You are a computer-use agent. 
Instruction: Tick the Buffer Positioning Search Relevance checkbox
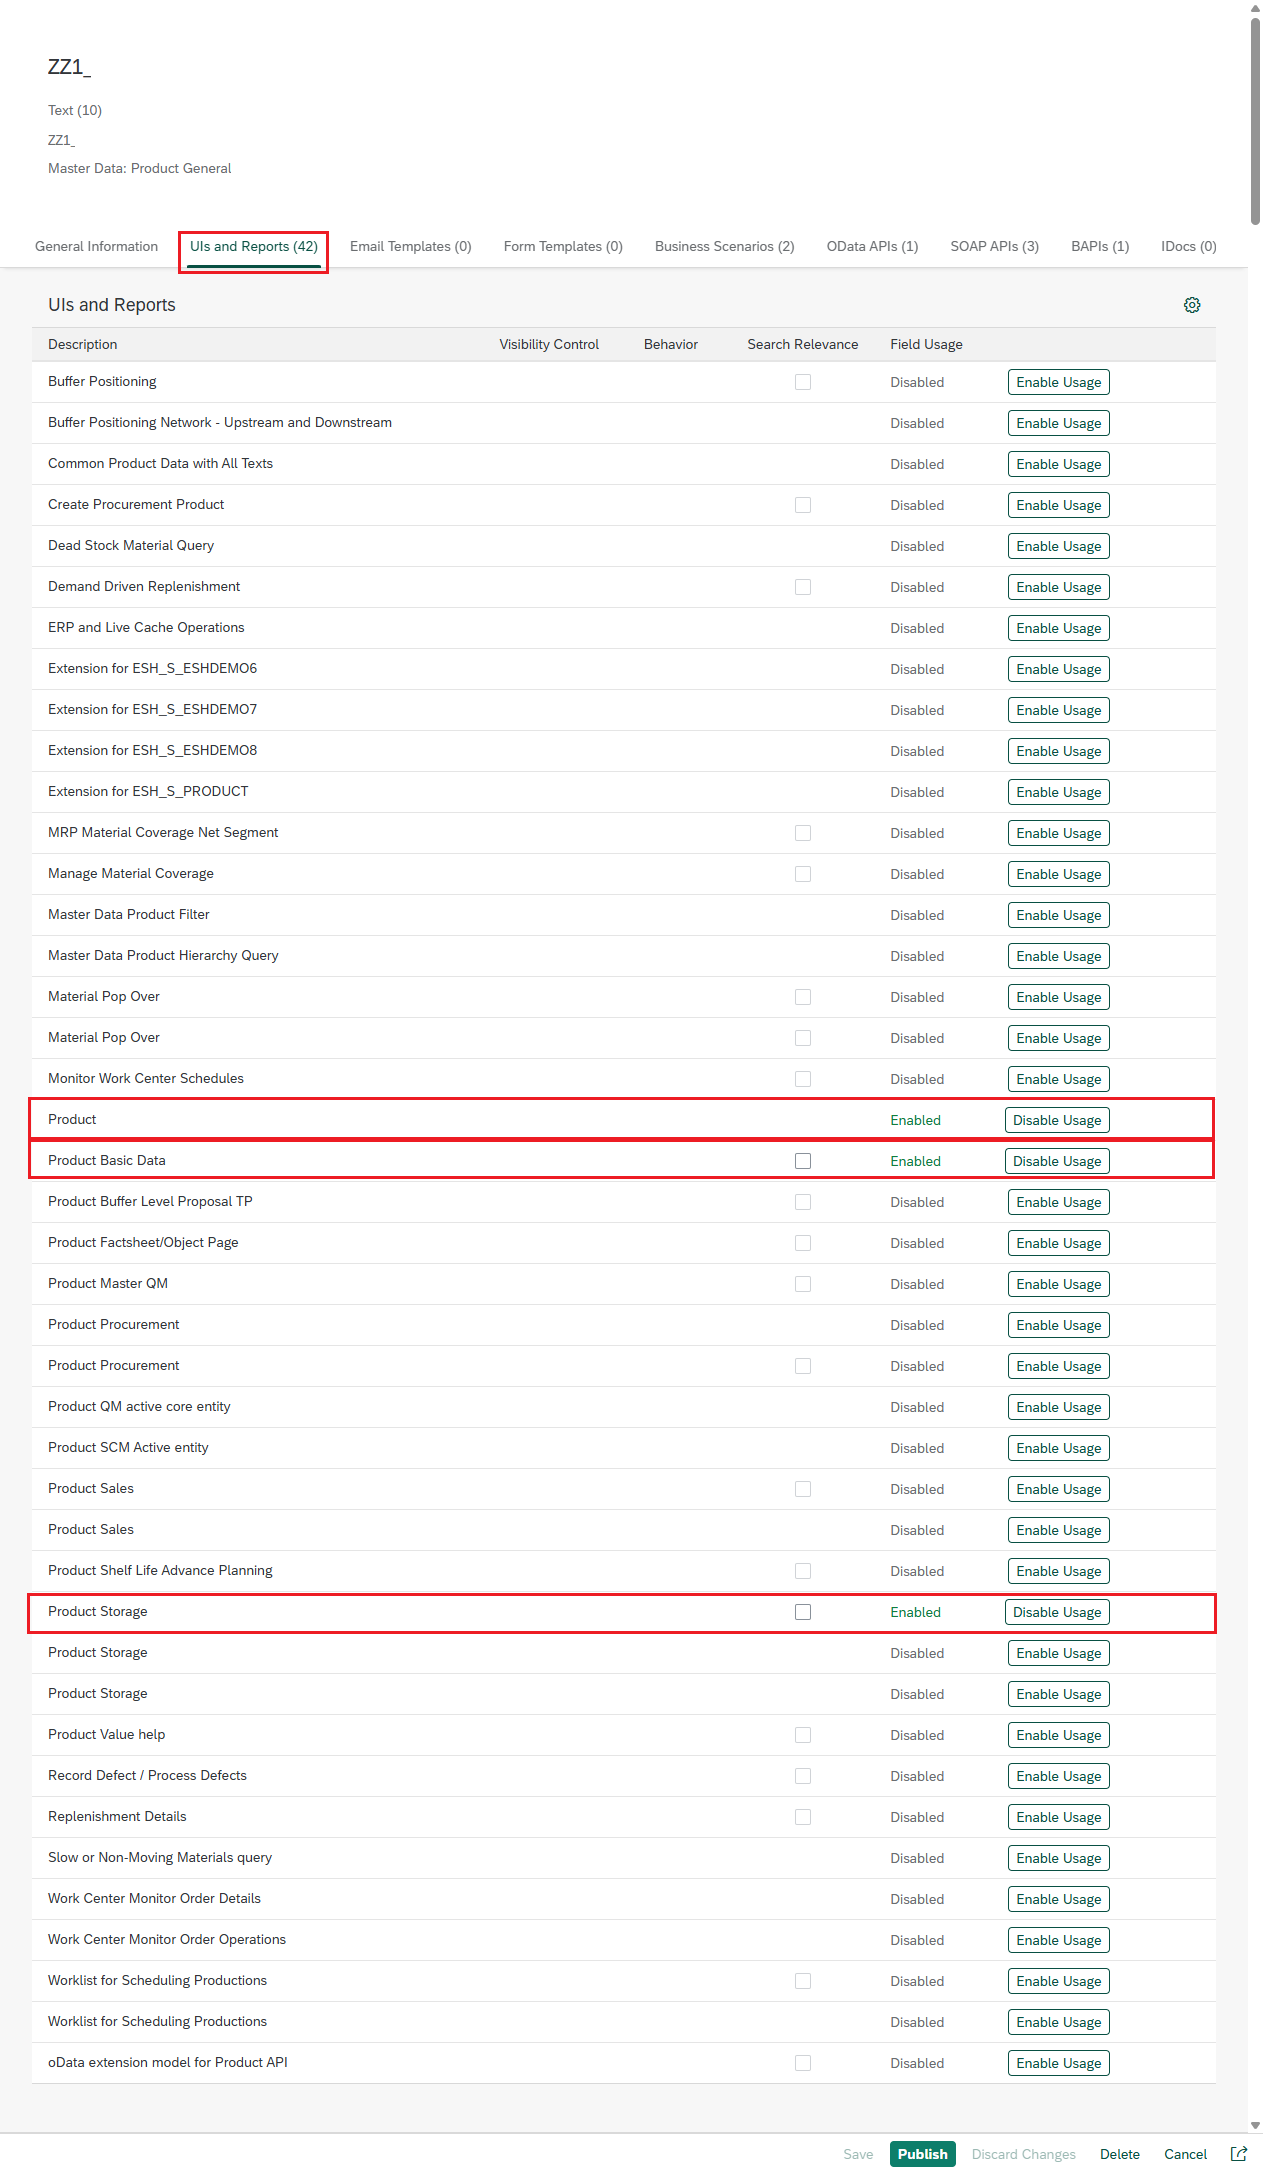coord(802,382)
